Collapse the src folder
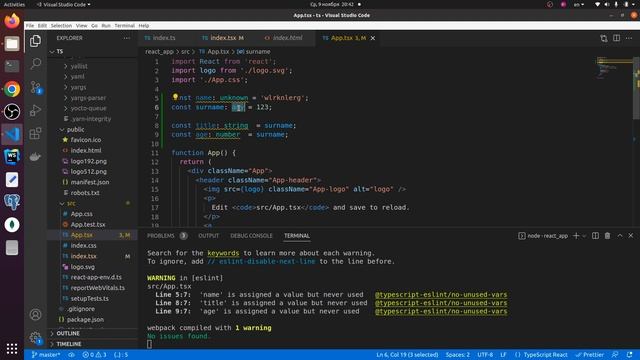This screenshot has width=640, height=360. click(71, 203)
